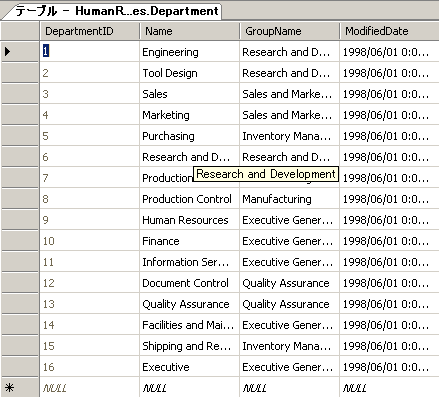This screenshot has width=439, height=397.
Task: Click the NULL GroupName cell in new row
Action: click(289, 387)
